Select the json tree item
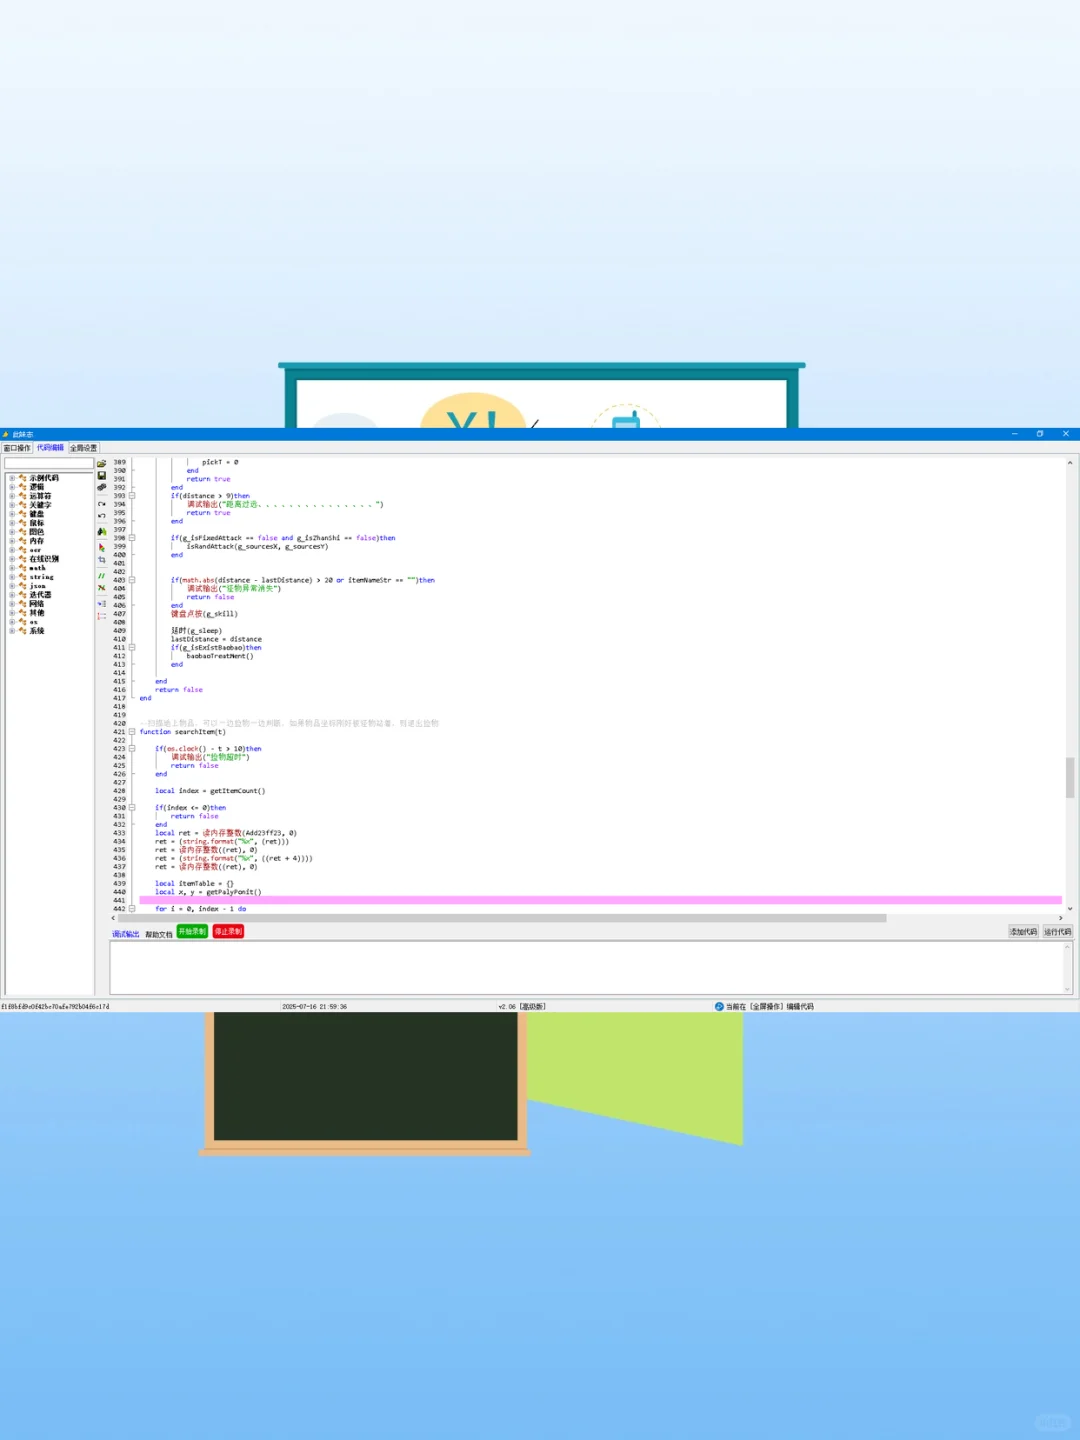The image size is (1080, 1440). coord(37,586)
